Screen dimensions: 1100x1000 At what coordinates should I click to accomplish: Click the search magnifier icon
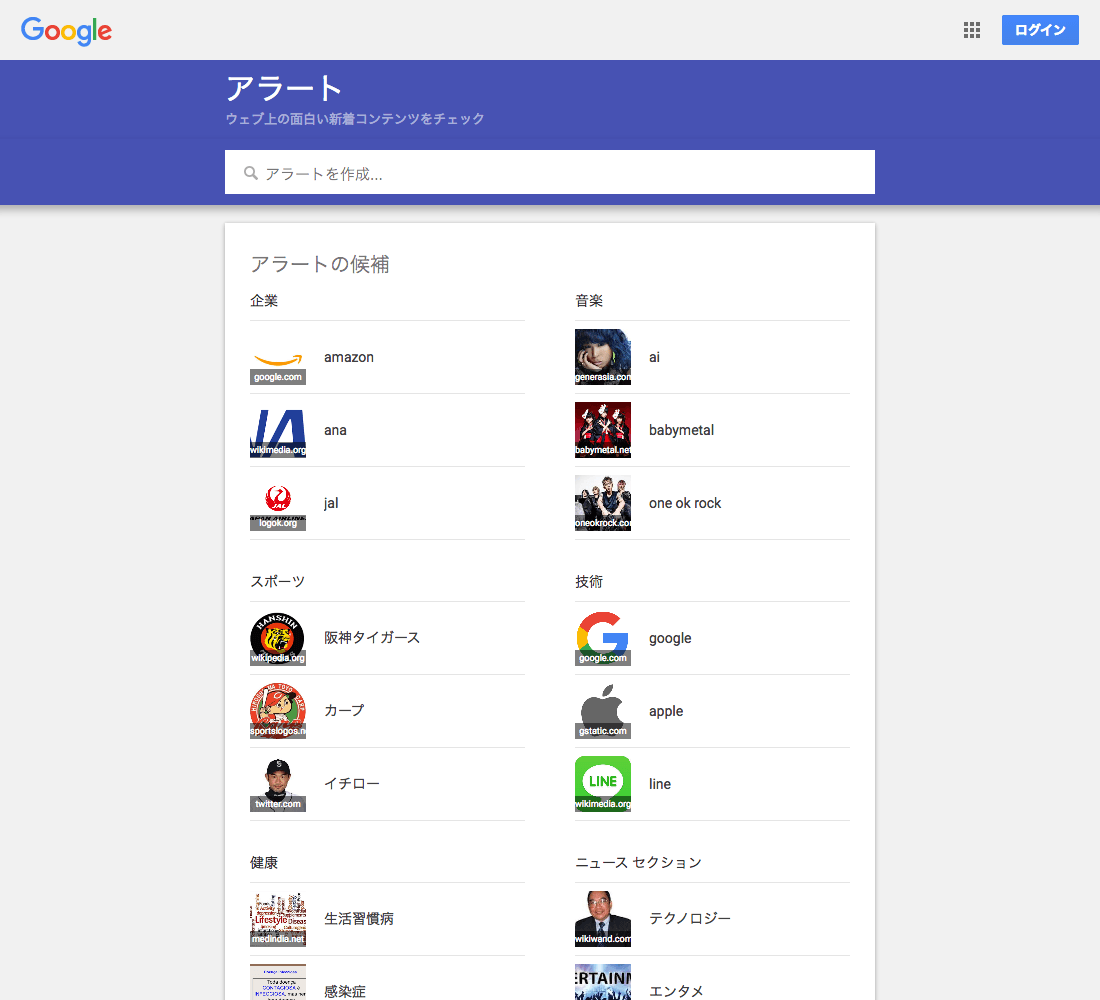point(250,173)
